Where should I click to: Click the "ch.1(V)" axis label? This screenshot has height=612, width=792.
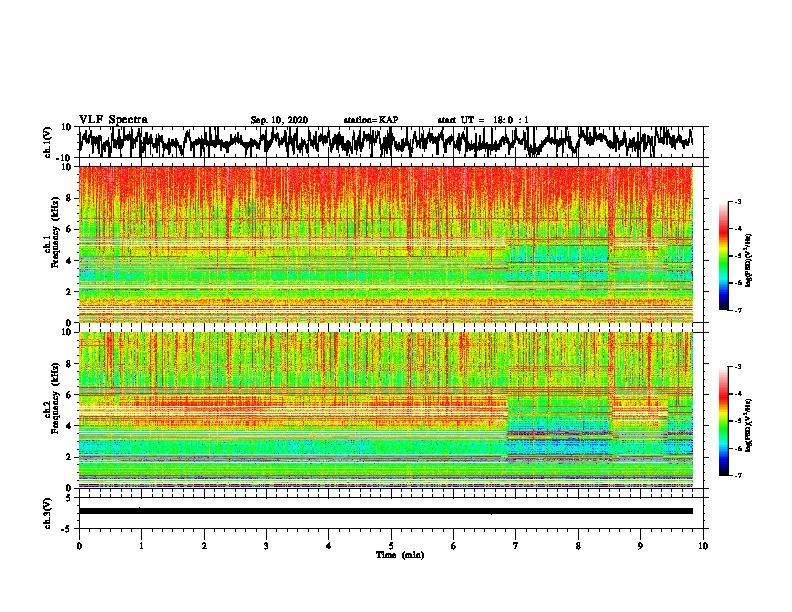click(x=48, y=142)
